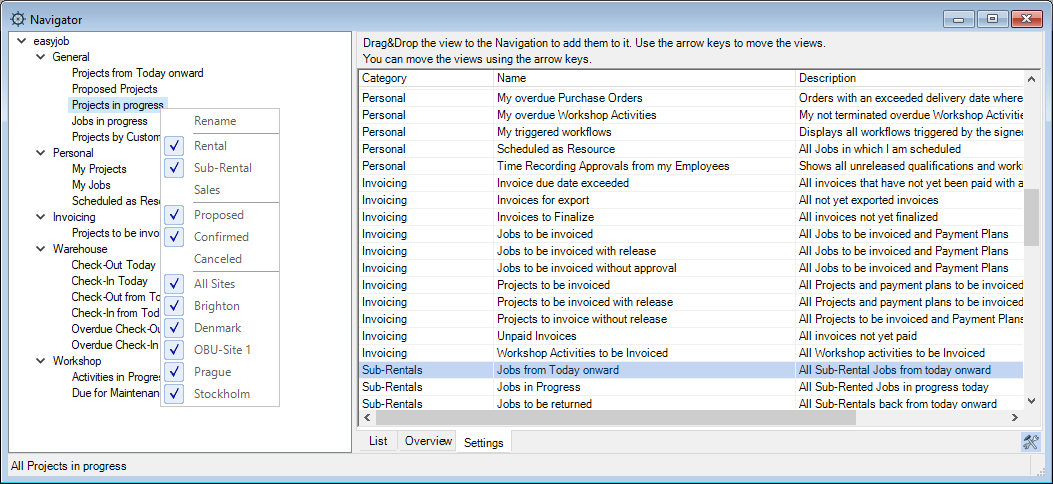The image size is (1053, 484).
Task: Collapse the Warehouse tree section
Action: click(x=40, y=249)
